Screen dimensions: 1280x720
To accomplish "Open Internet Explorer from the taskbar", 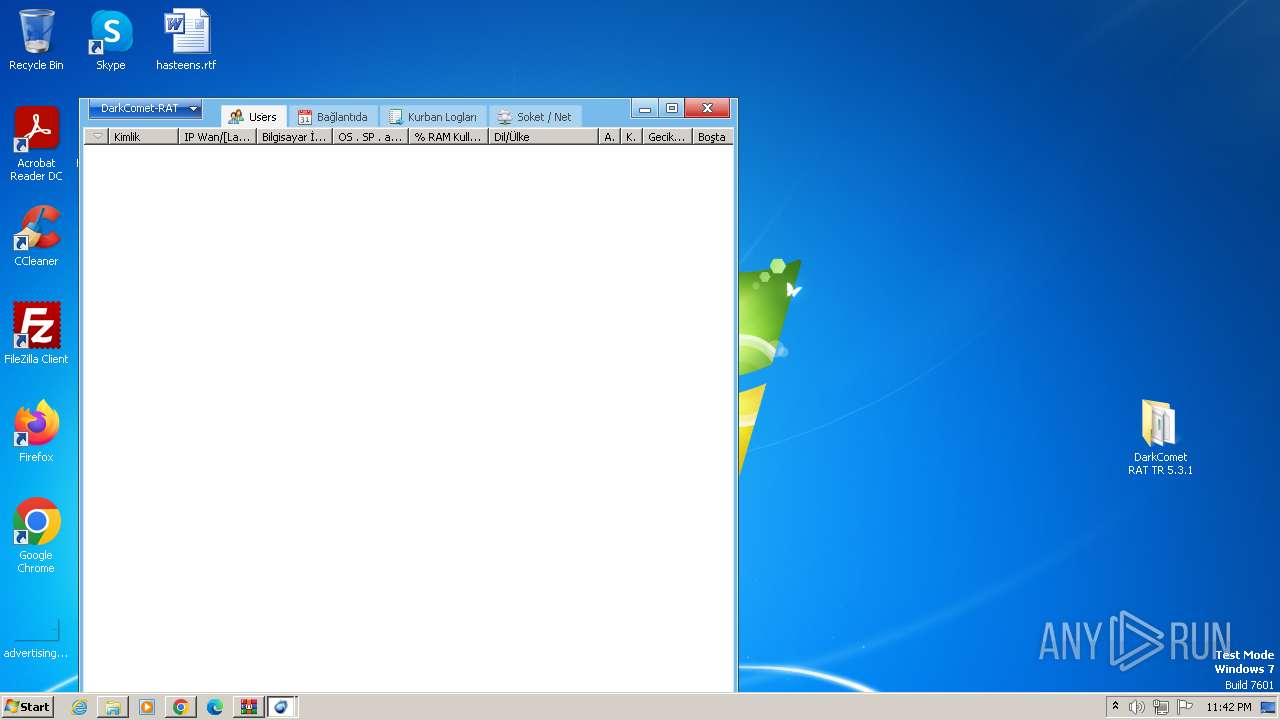I will click(79, 707).
